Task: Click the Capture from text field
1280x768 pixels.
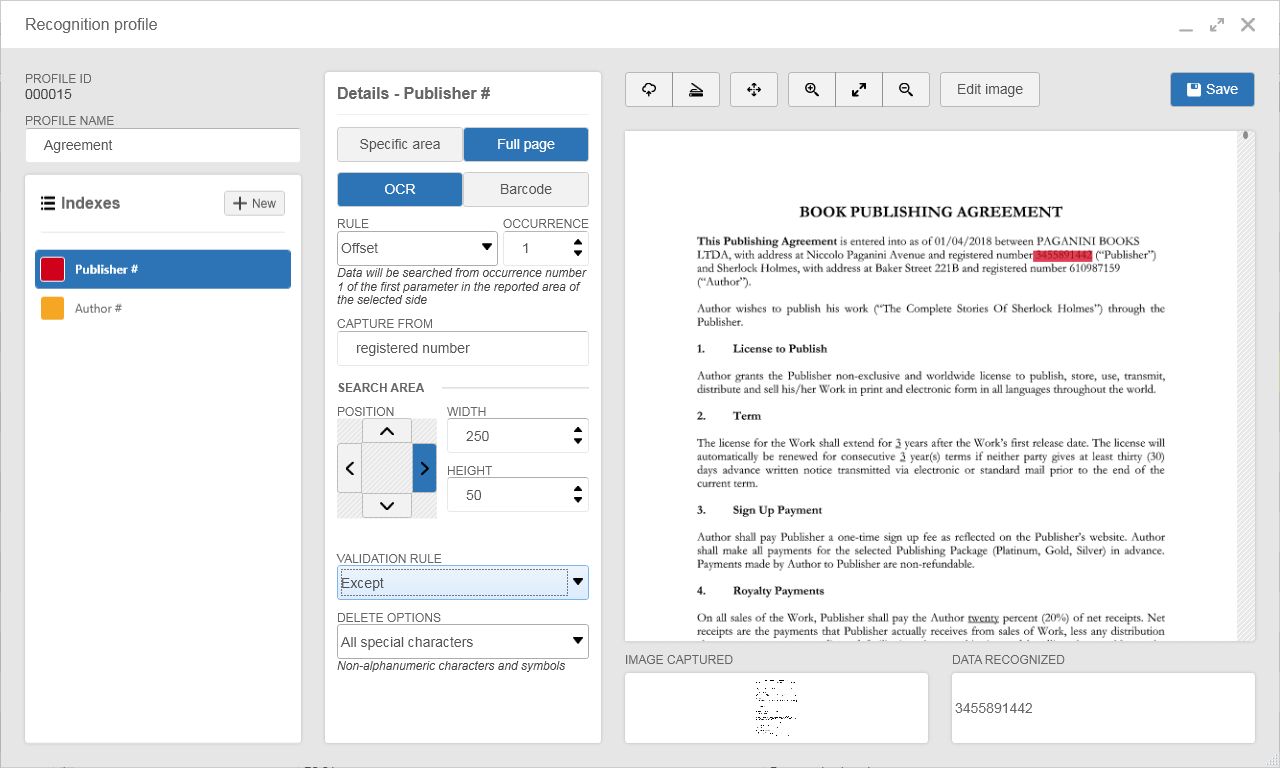Action: [x=463, y=348]
